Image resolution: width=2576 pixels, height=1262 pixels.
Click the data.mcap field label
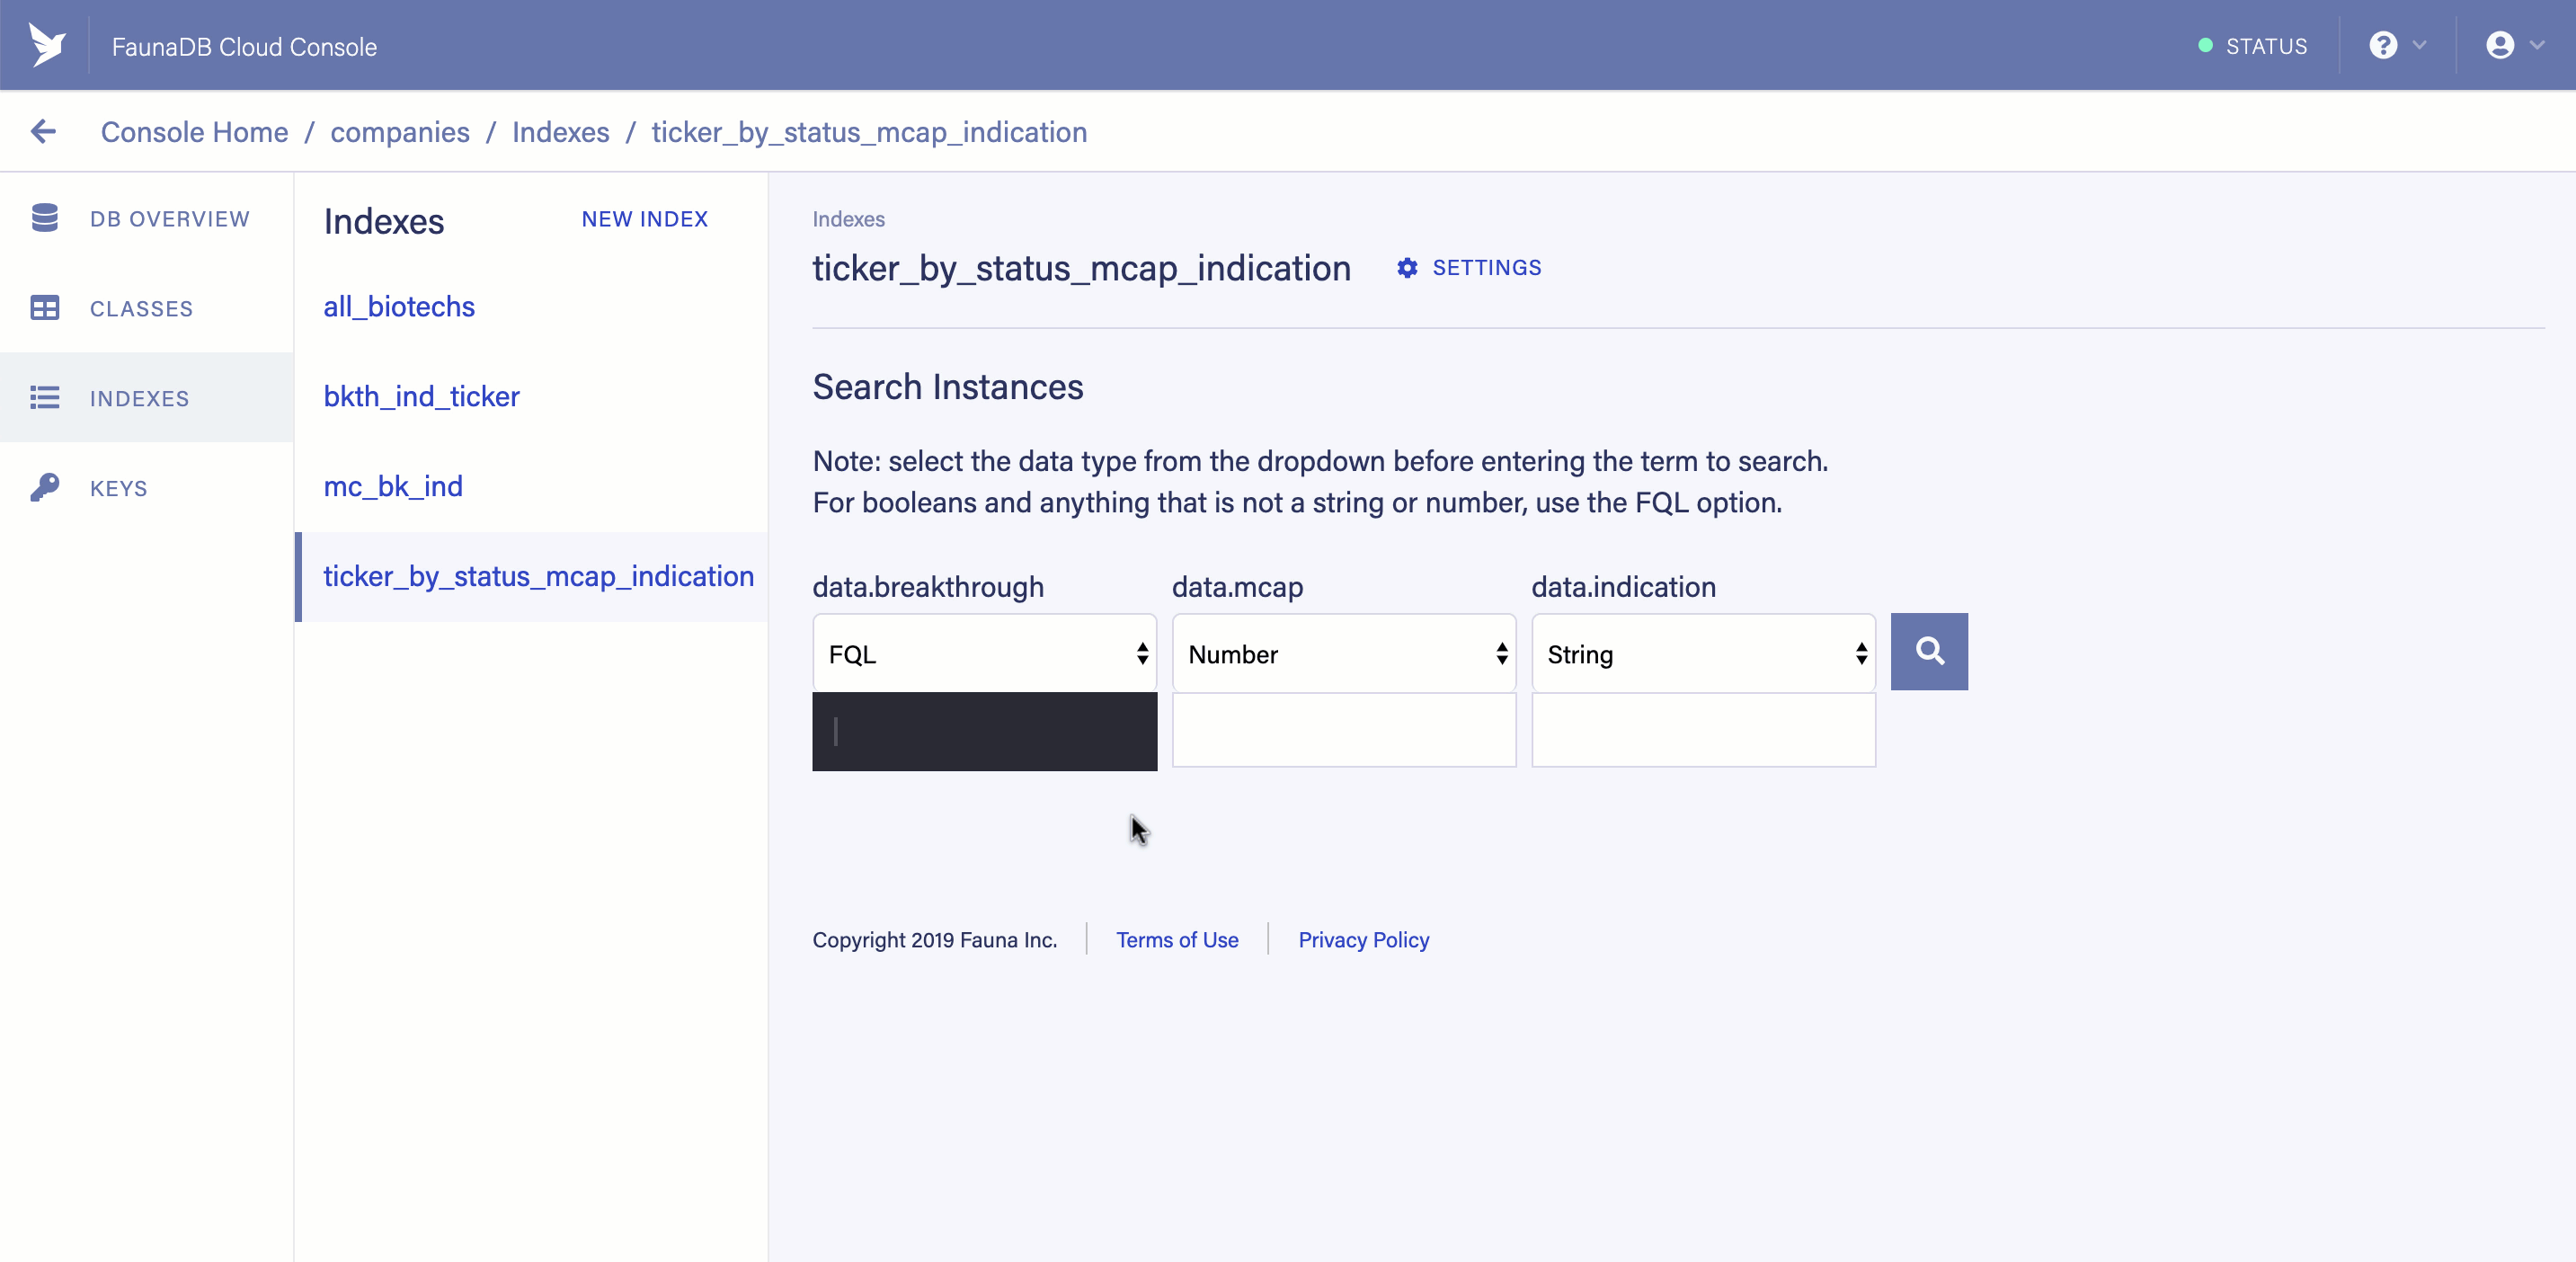coord(1237,587)
